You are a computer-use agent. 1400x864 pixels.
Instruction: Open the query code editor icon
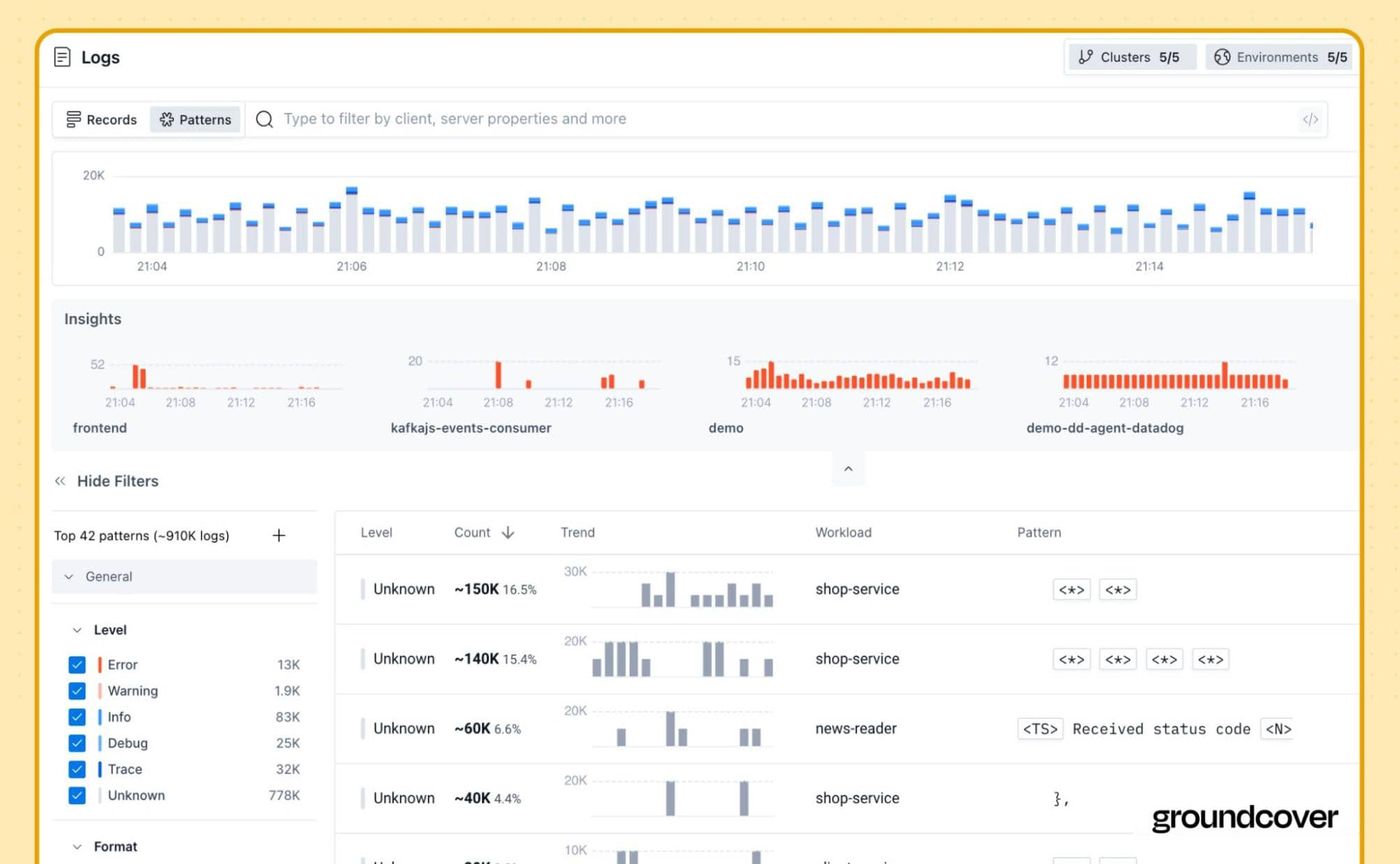pyautogui.click(x=1310, y=119)
